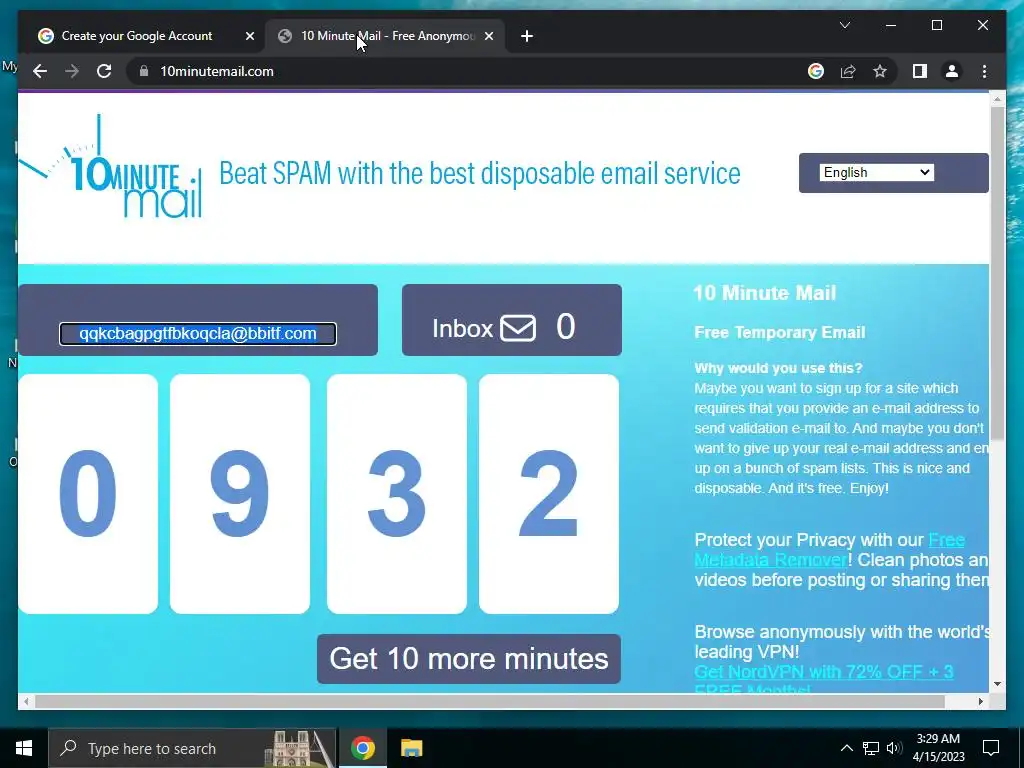
Task: Click the address bar URL 10minutemail.com
Action: (217, 71)
